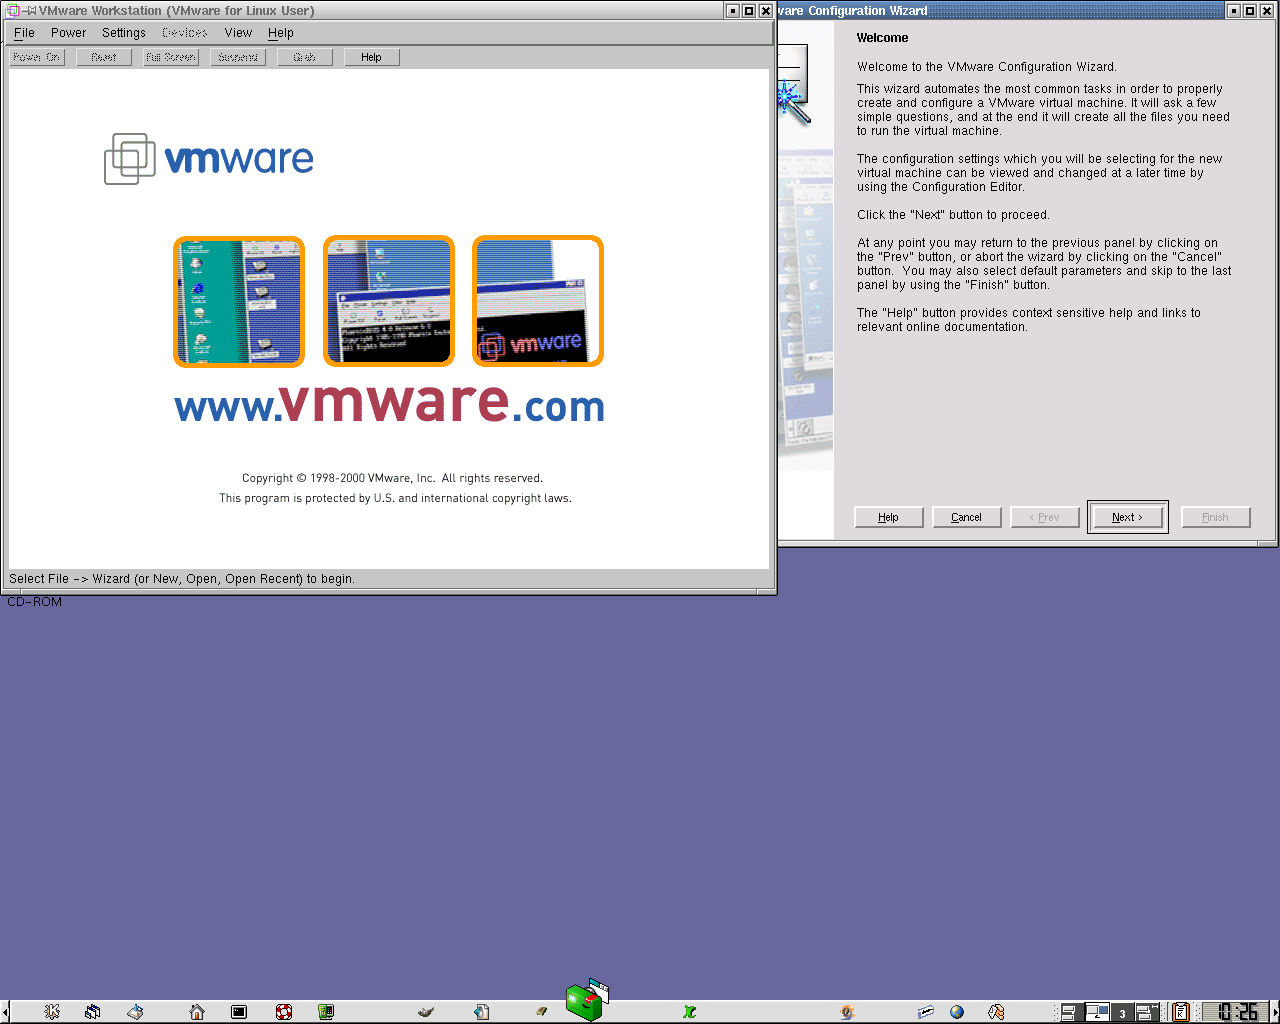Image resolution: width=1280 pixels, height=1024 pixels.
Task: Click the panel clock display
Action: 1236,1012
